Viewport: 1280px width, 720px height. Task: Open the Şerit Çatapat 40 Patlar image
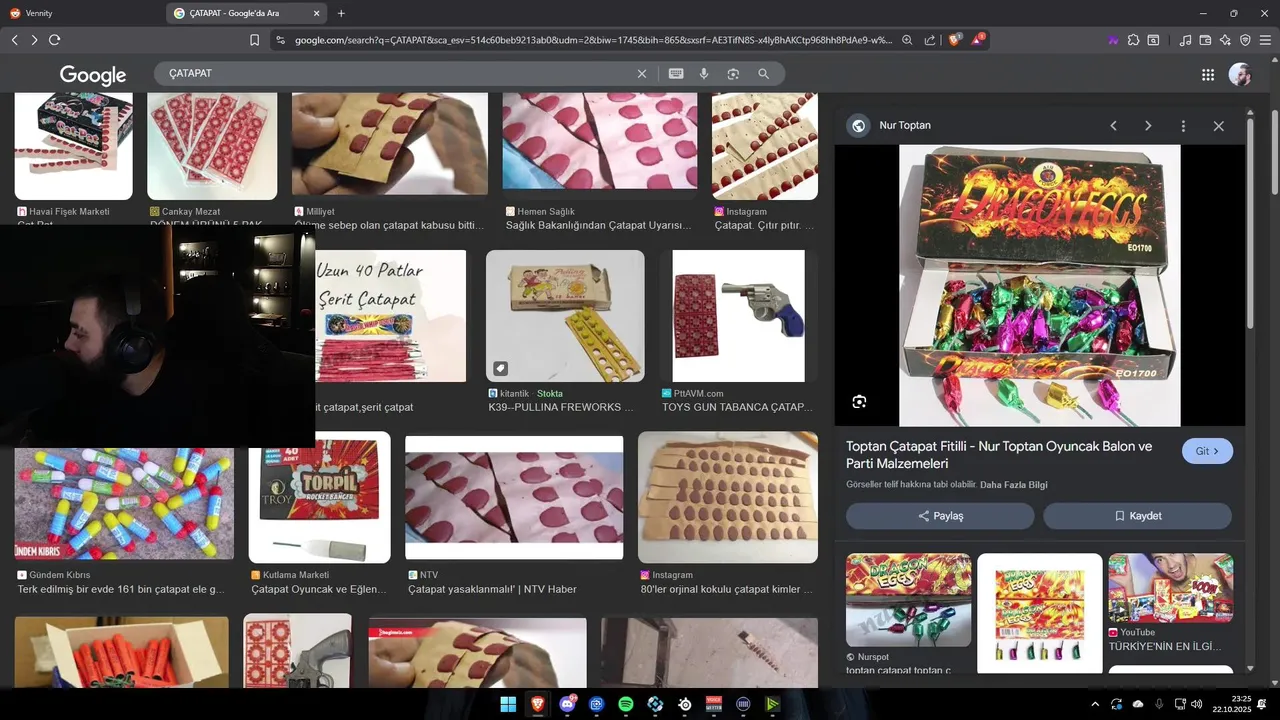point(391,316)
